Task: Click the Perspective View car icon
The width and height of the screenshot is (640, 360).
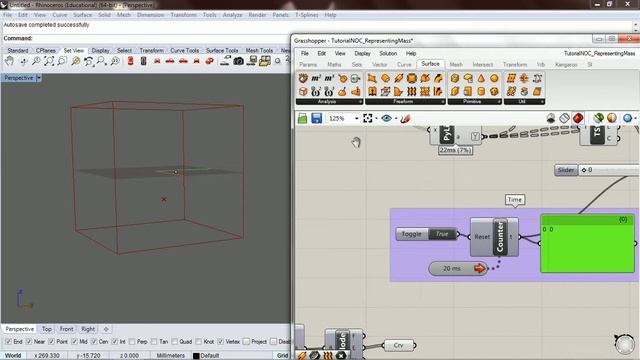Action: point(209,61)
